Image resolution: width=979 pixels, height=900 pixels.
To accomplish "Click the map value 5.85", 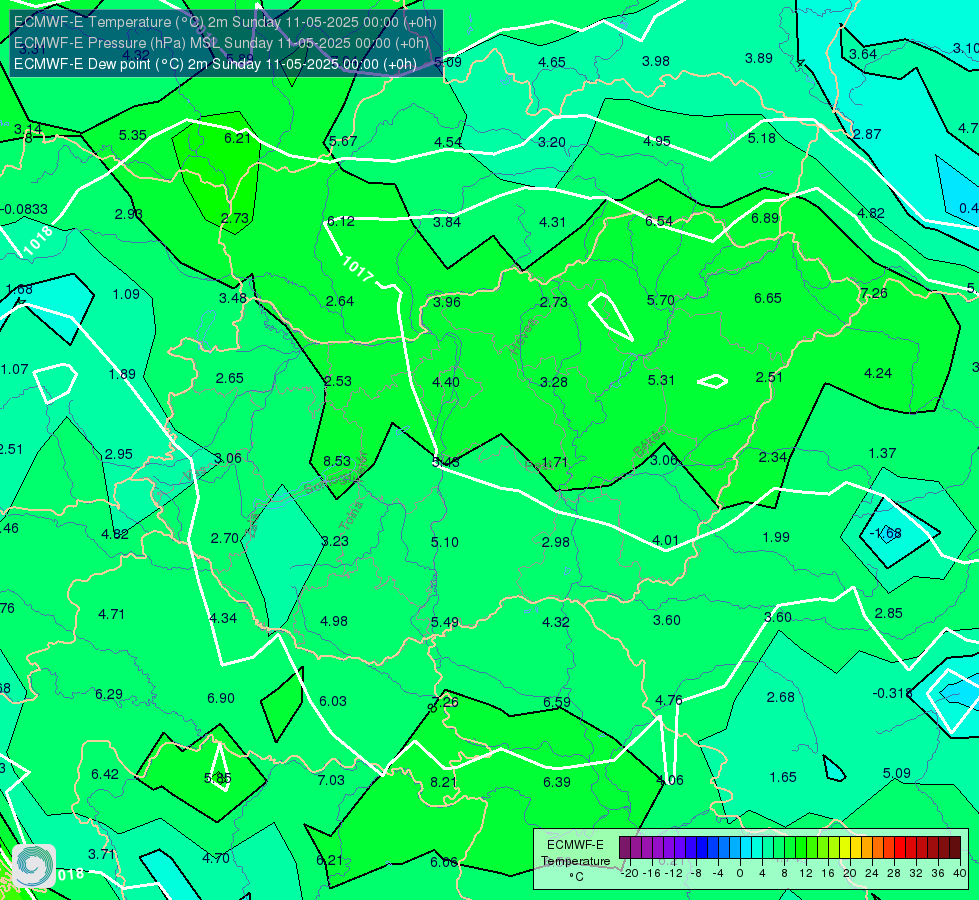I will point(218,778).
